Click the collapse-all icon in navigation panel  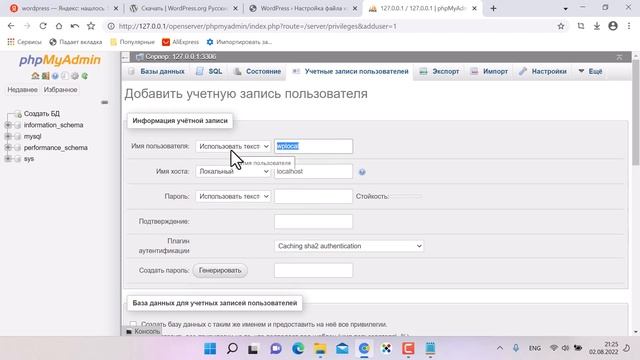point(104,102)
